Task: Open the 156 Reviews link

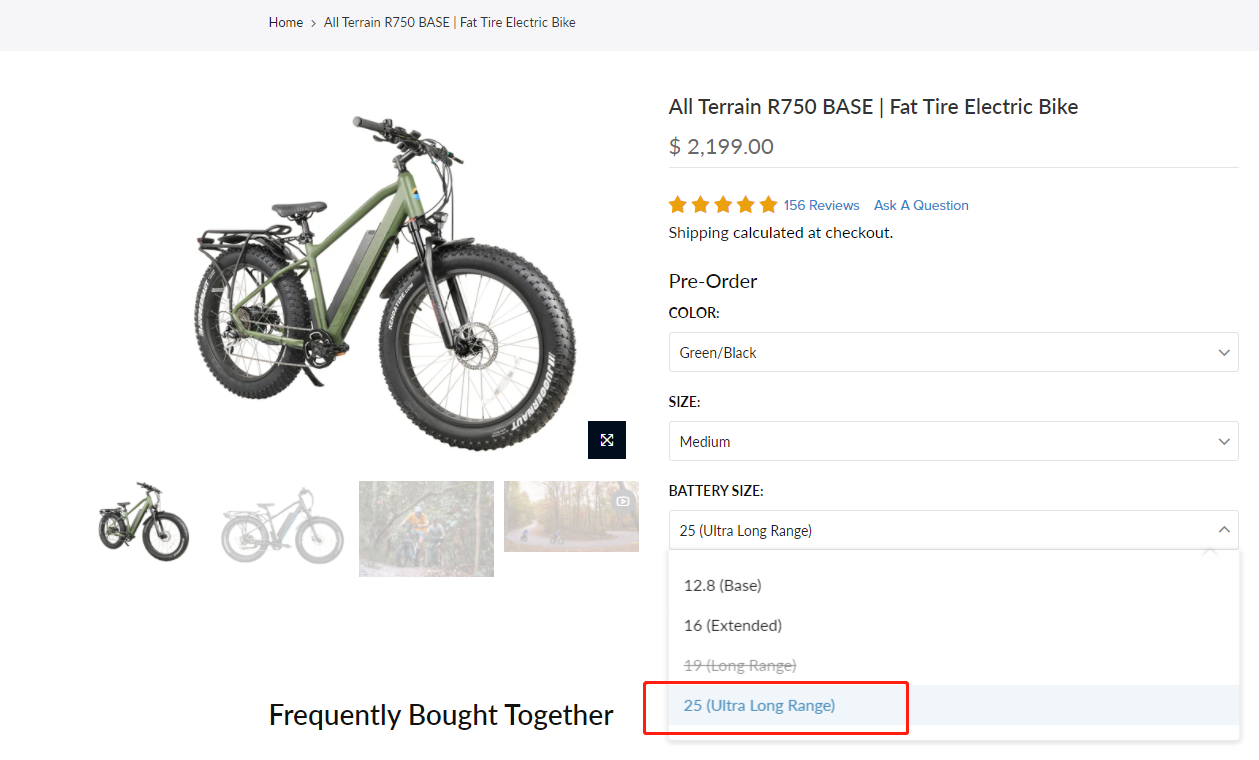Action: click(x=821, y=205)
